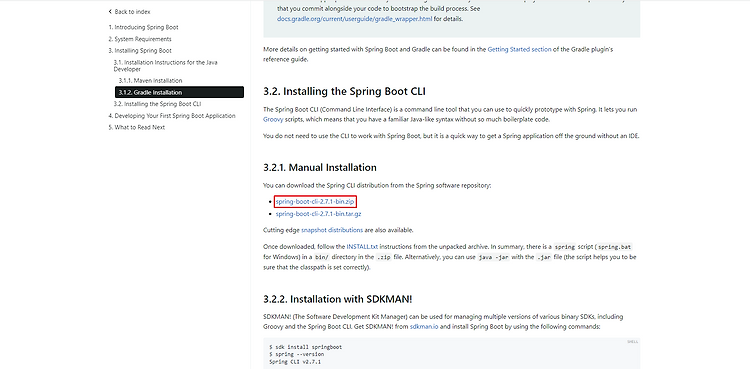The image size is (750, 369).
Task: Visit the 'sdkman.io' link
Action: (x=424, y=326)
